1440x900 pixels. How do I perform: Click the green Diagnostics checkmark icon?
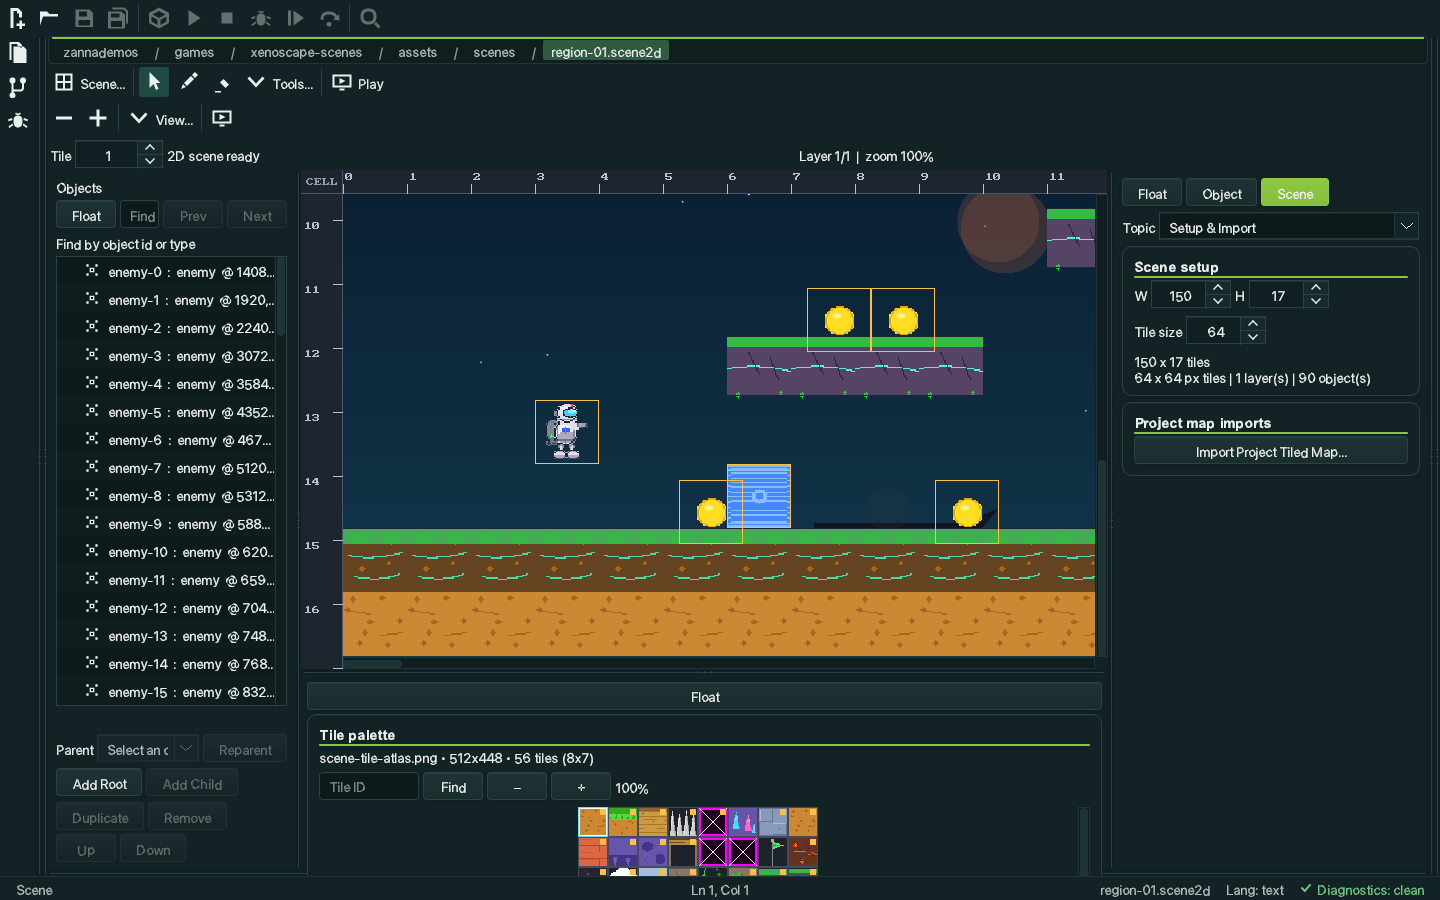click(1305, 889)
